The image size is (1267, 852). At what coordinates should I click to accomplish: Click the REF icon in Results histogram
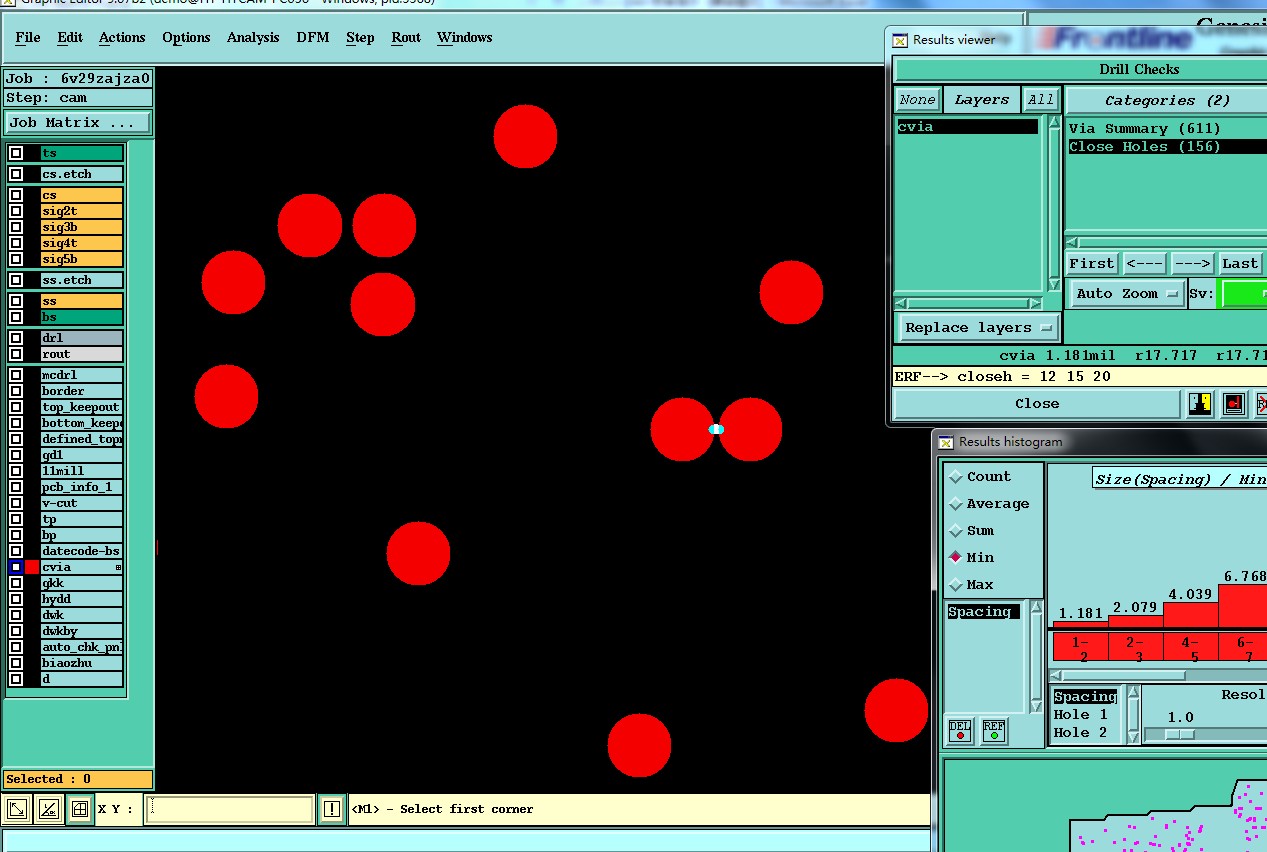[x=994, y=731]
